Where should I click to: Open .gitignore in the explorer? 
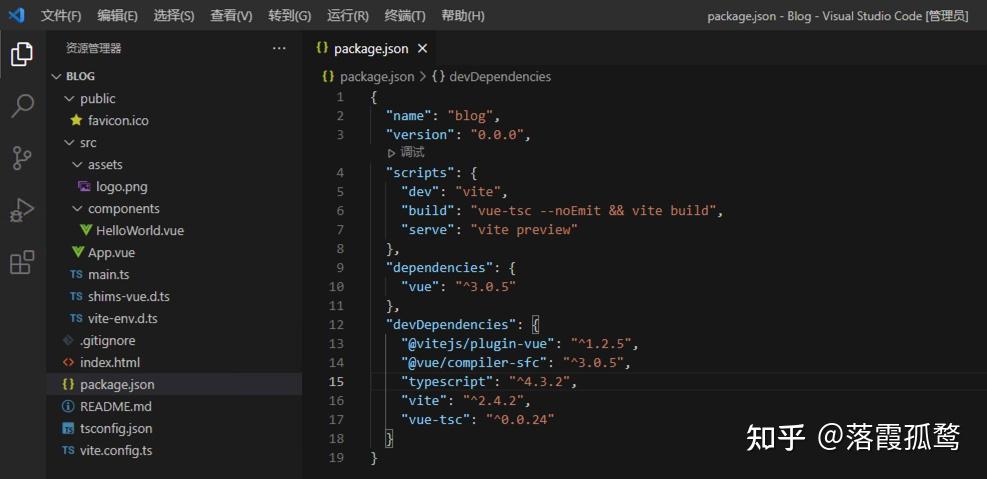108,341
